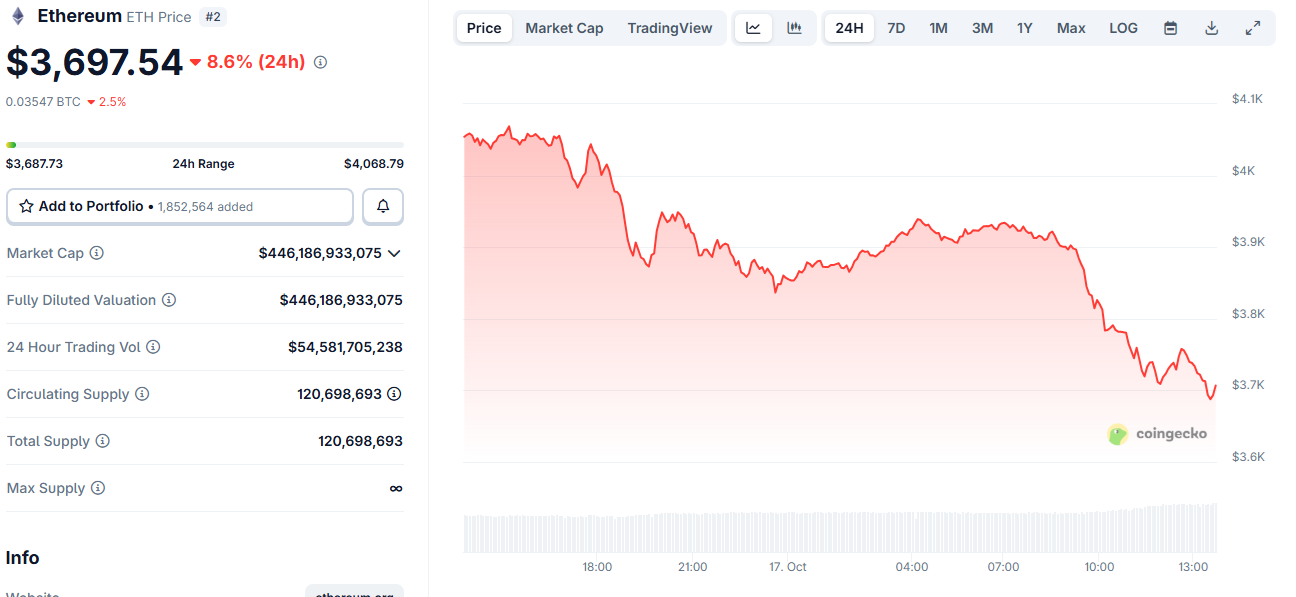Viewport: 1296px width, 597px height.
Task: Click info icon beside circulating supply value
Action: [395, 394]
